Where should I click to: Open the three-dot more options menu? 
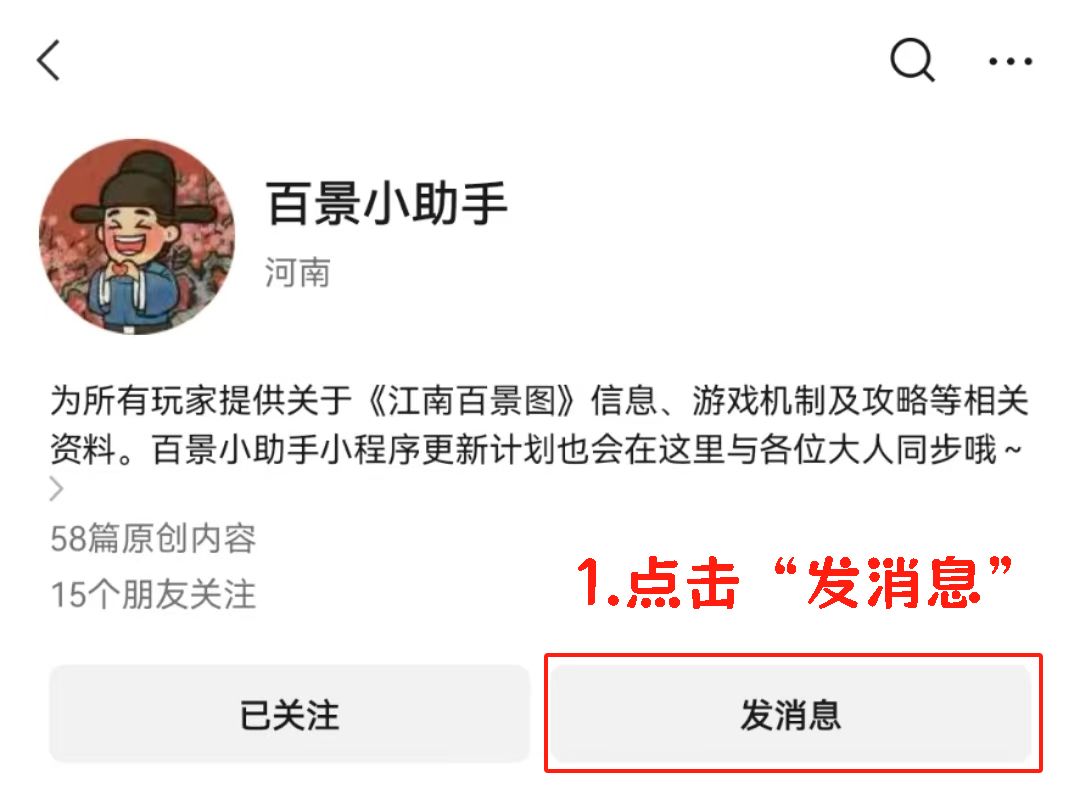[1010, 61]
